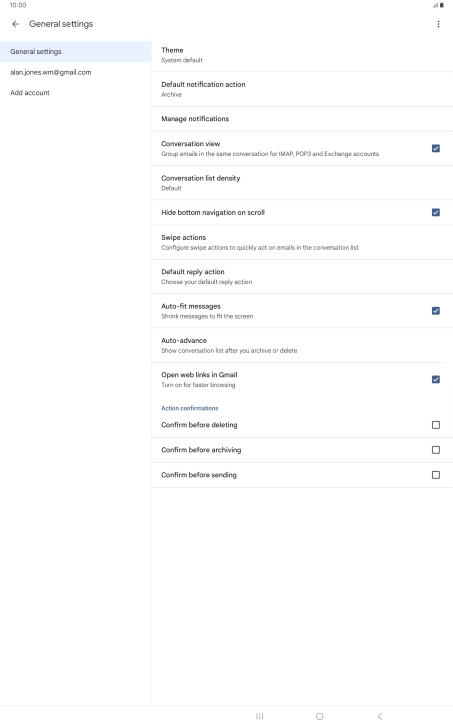Tap the recent apps navigation icon

coord(259,716)
